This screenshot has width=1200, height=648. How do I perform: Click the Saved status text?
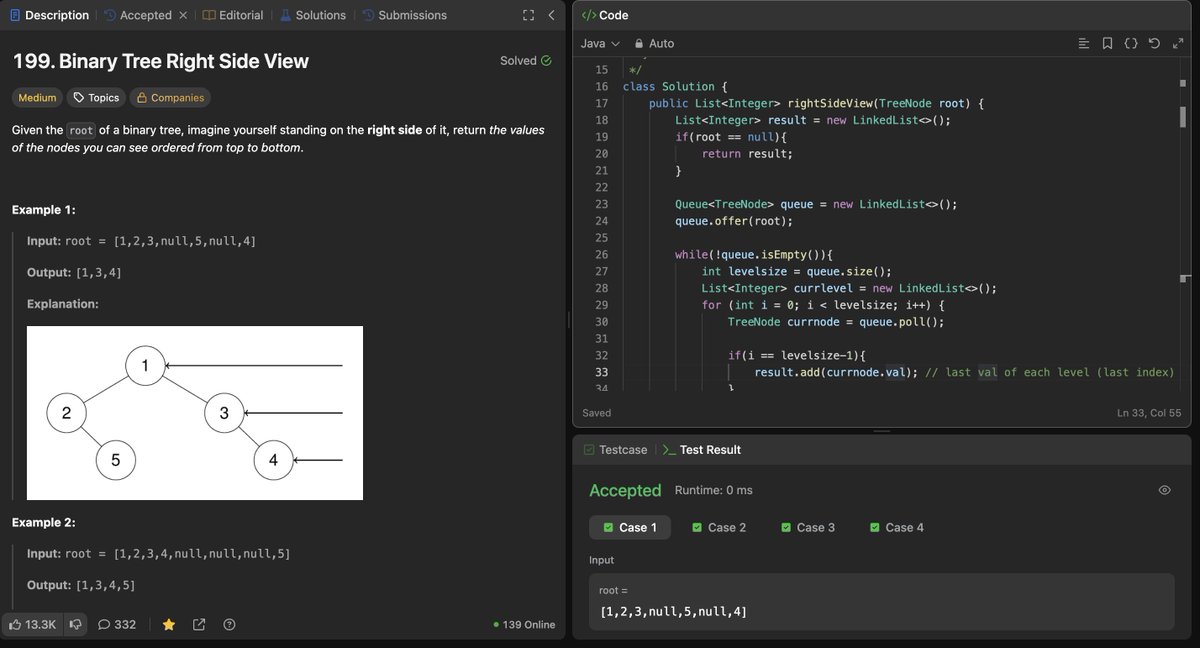tap(597, 413)
